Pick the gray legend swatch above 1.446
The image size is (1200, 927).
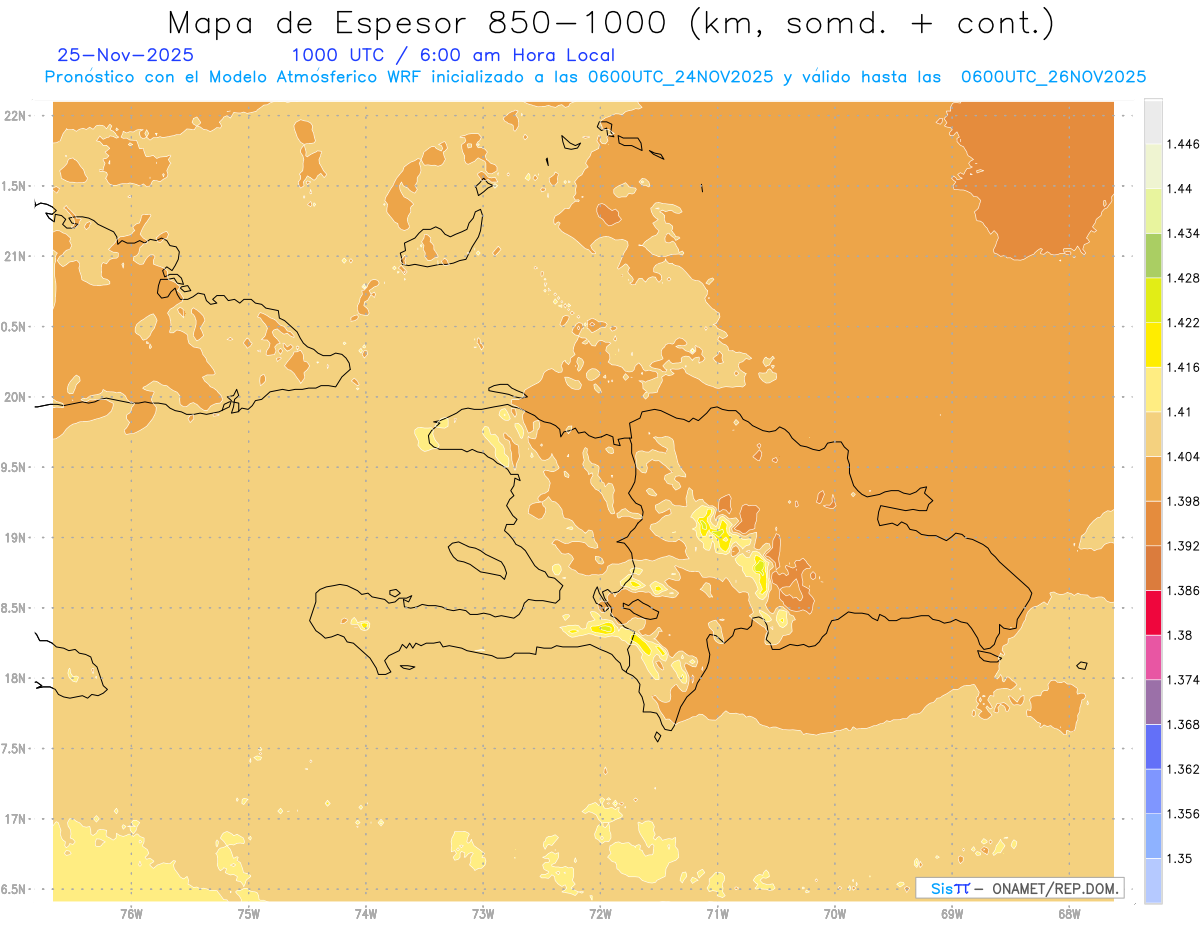1153,122
